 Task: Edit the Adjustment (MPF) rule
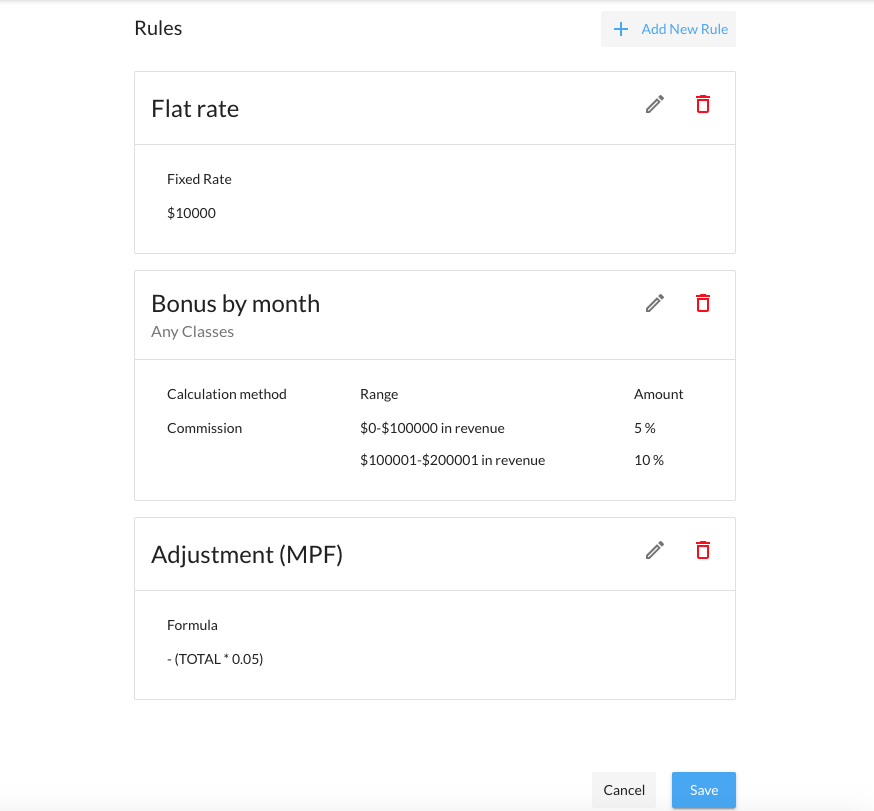tap(655, 550)
